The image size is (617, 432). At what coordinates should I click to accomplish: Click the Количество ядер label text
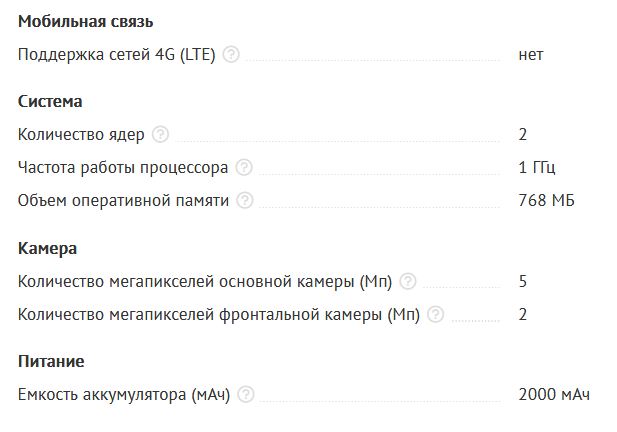click(81, 135)
